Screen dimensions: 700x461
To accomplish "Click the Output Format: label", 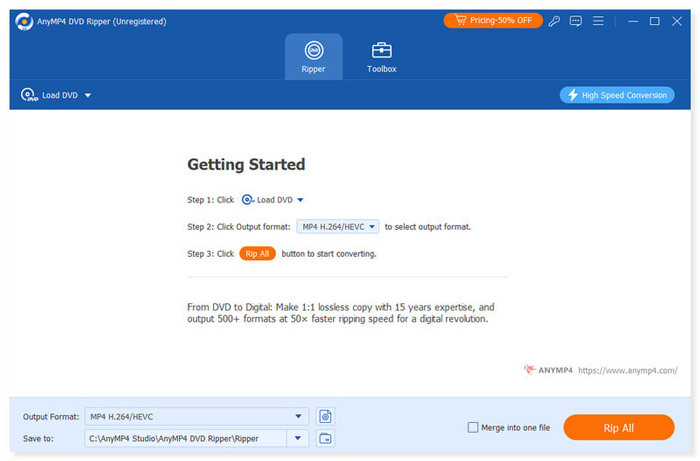I will point(51,416).
